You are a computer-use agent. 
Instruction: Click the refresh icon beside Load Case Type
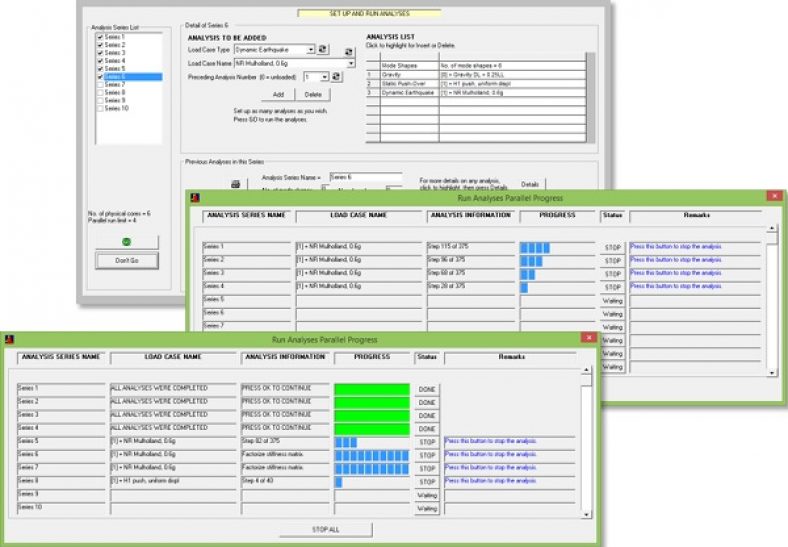click(x=323, y=49)
